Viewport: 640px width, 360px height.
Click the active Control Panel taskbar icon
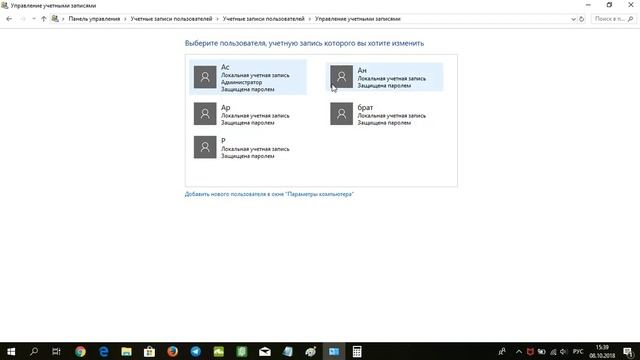point(334,351)
